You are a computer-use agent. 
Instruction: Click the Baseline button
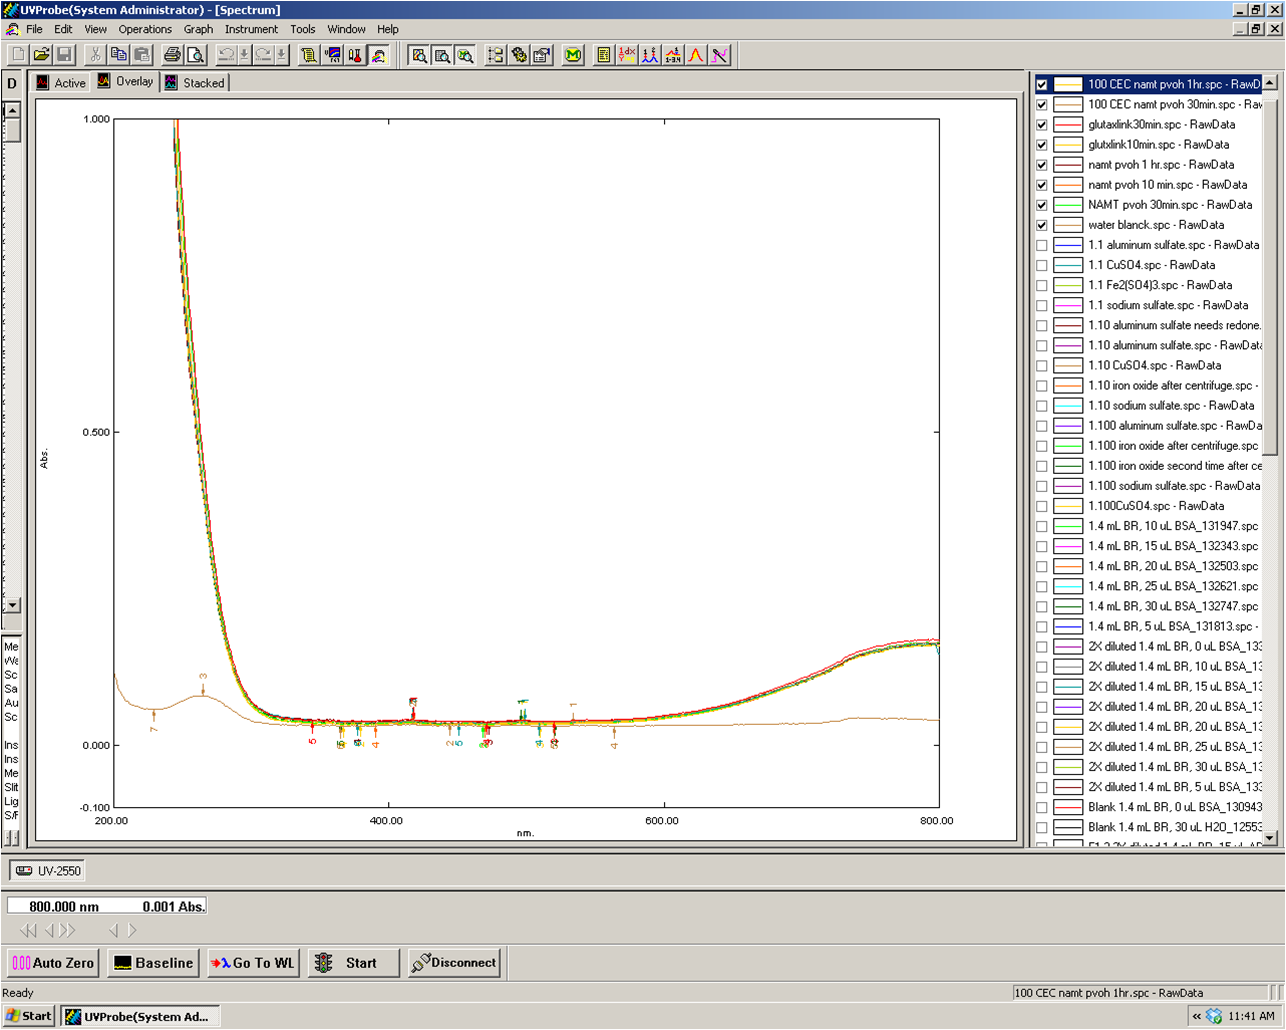(x=153, y=963)
